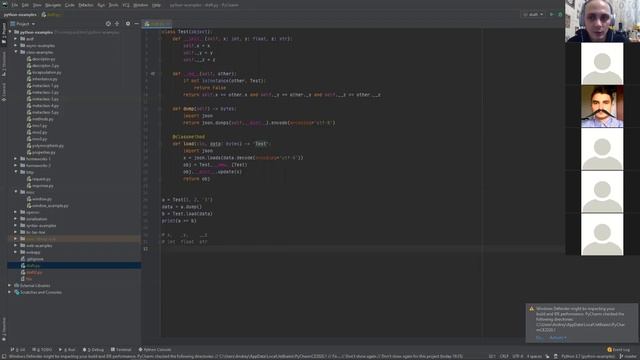Open the Favorites tool stripe
Viewport: 640px width, 360px height.
4,329
